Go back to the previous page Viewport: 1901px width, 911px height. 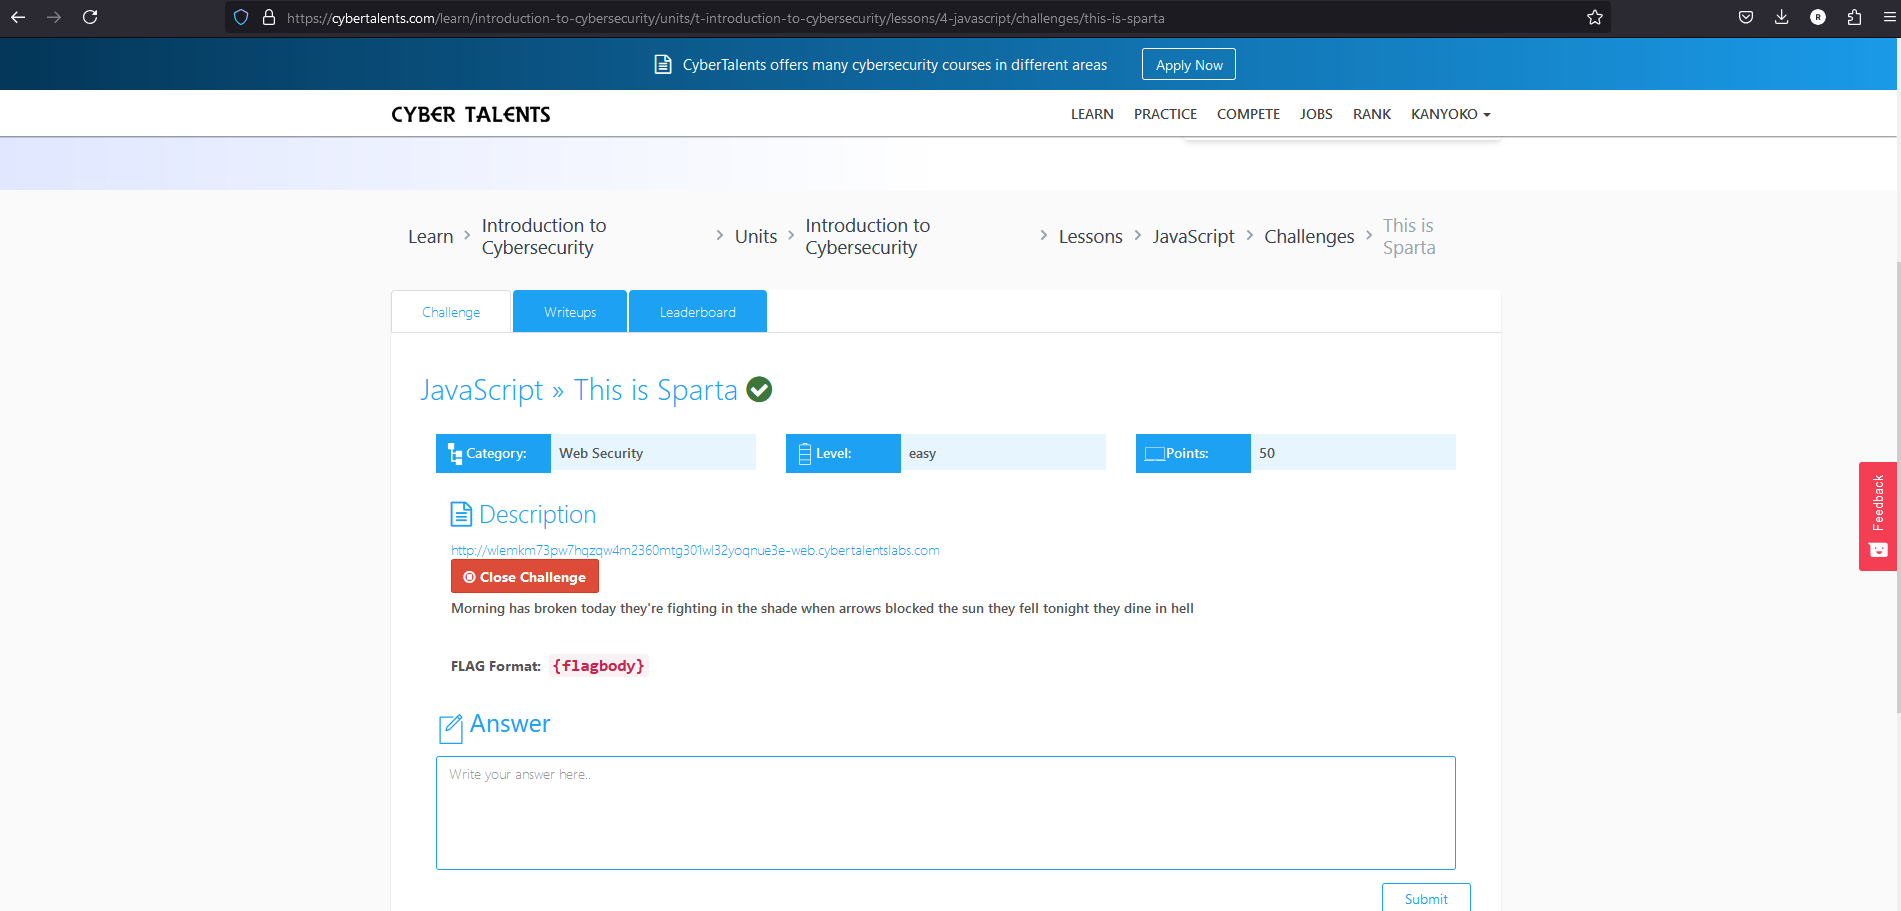pyautogui.click(x=18, y=17)
